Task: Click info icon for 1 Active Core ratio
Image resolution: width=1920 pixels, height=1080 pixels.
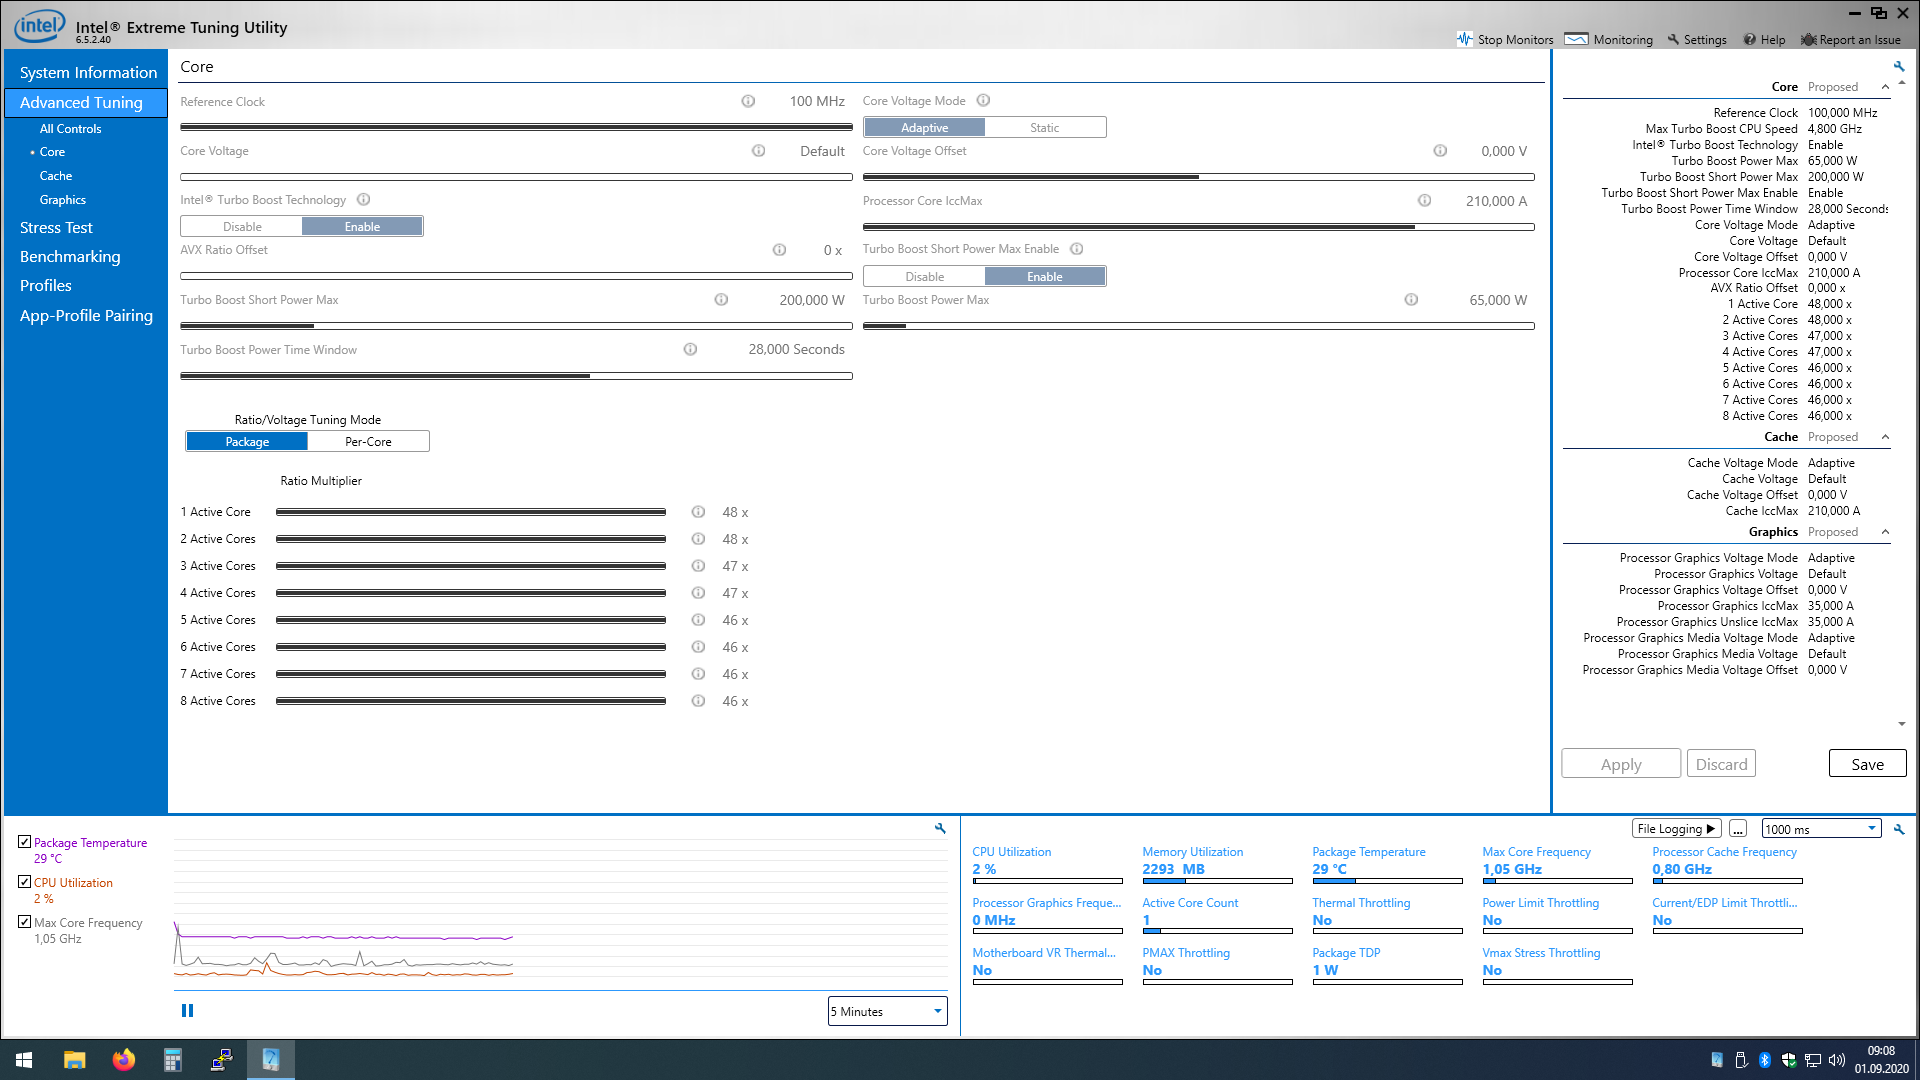Action: tap(698, 512)
